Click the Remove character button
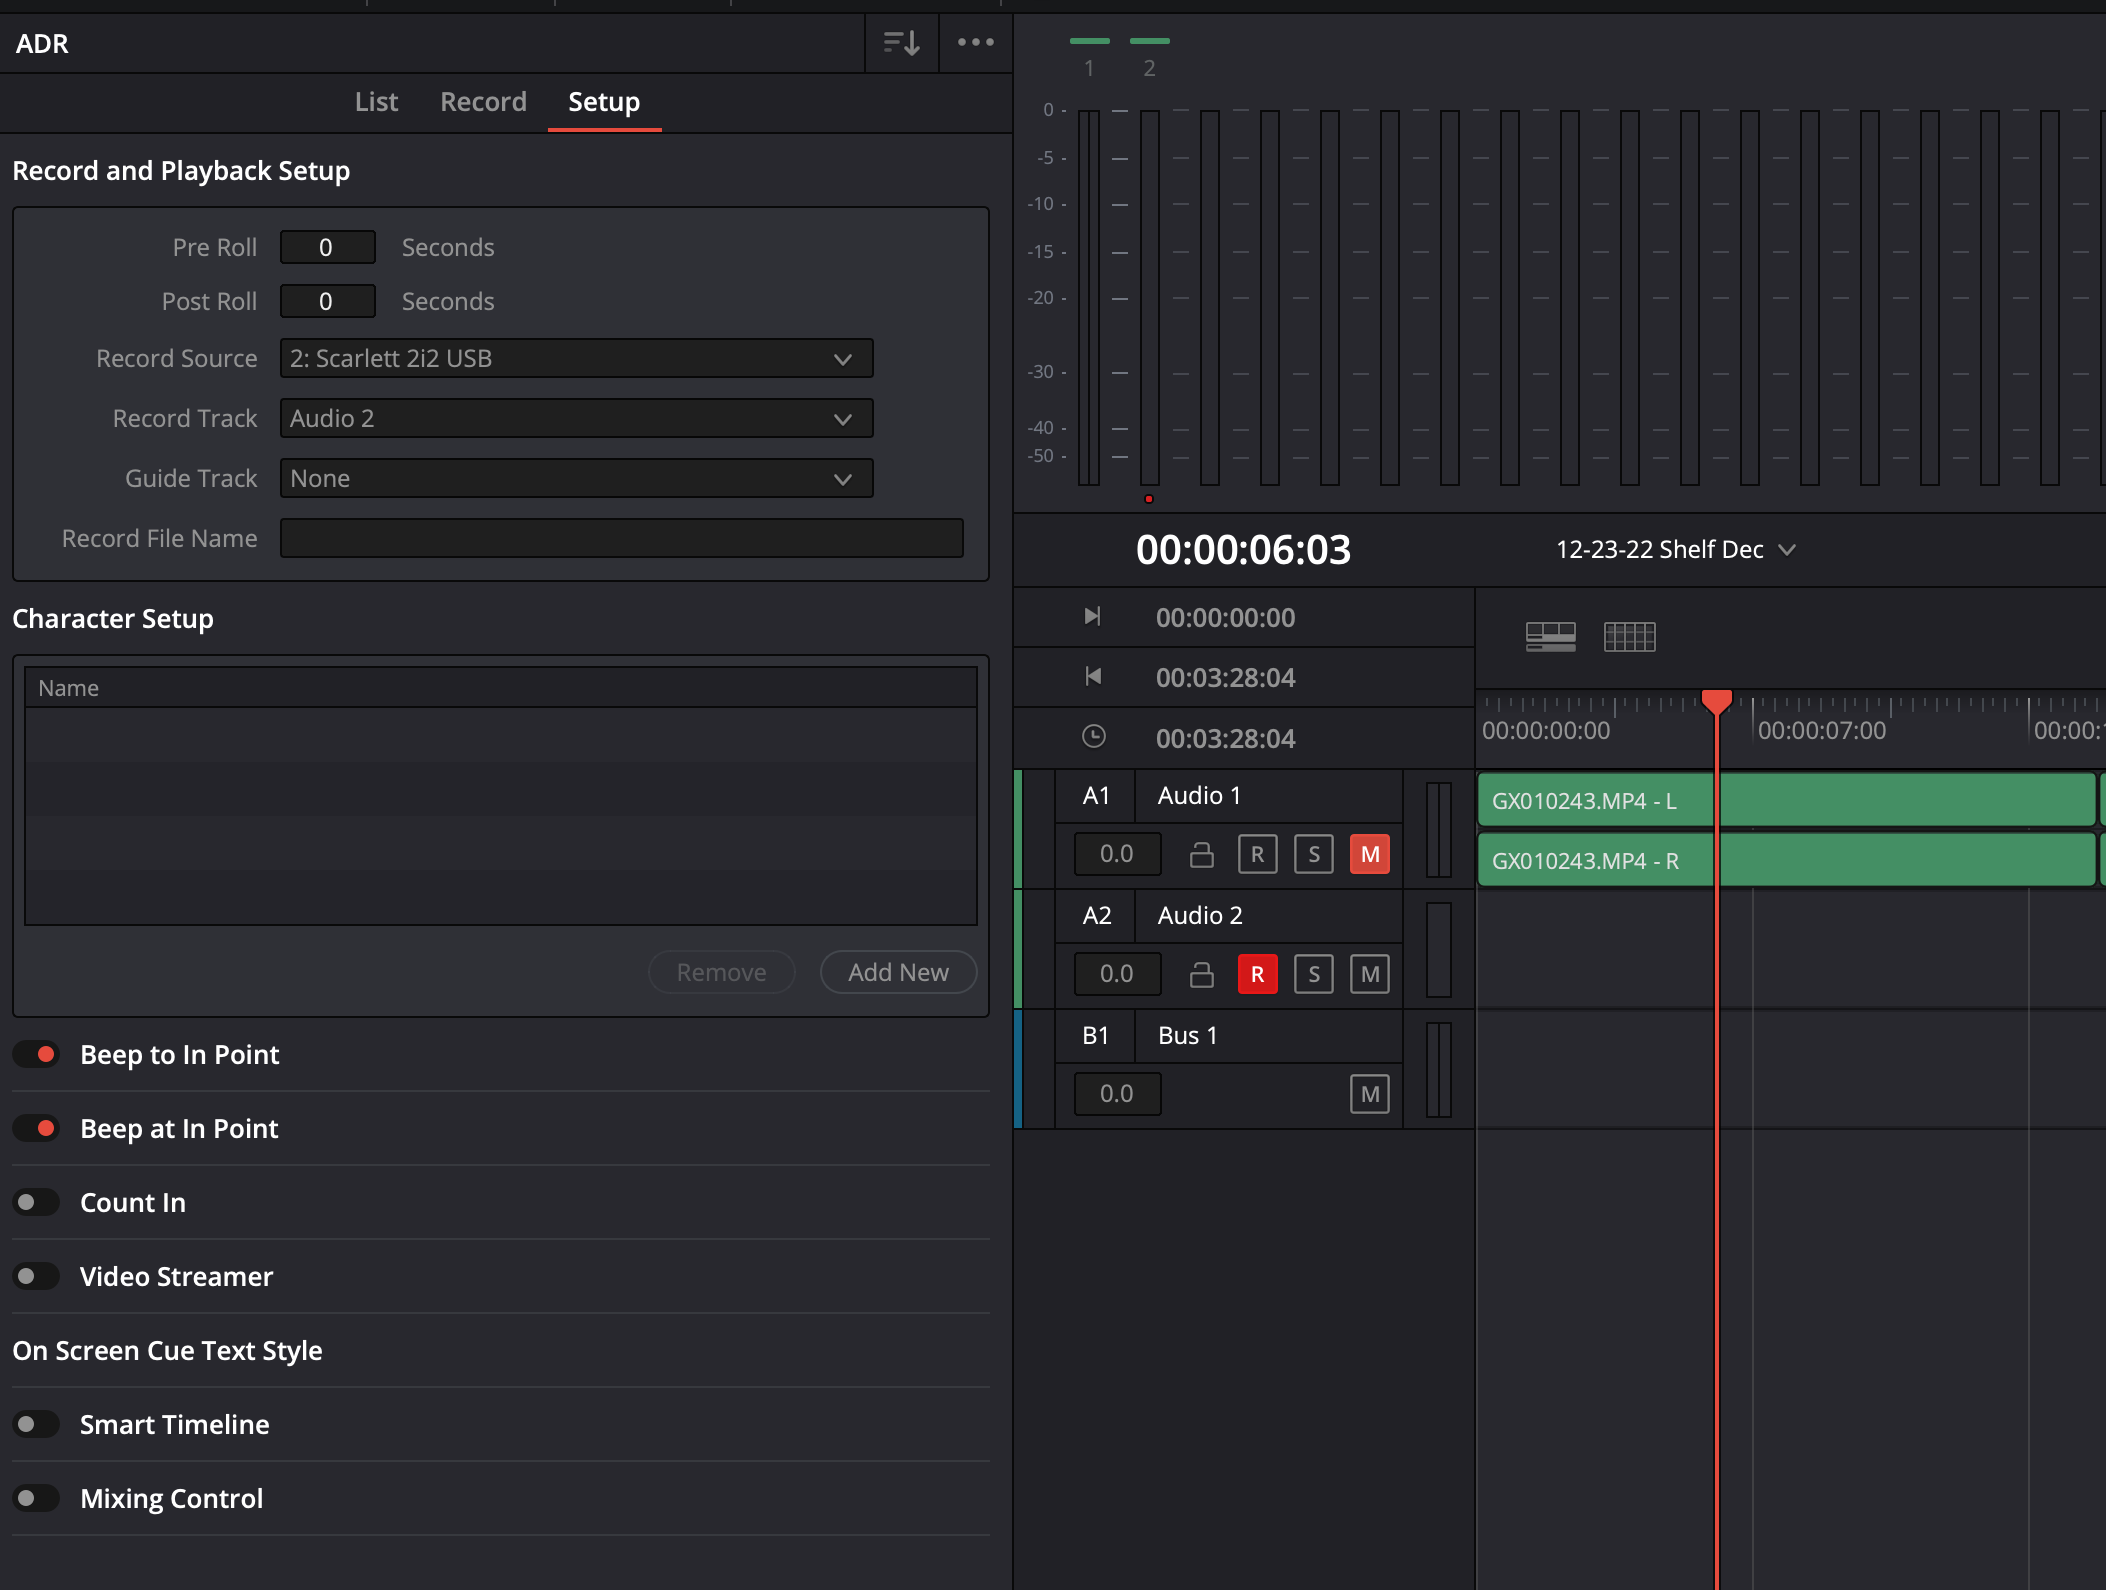The height and width of the screenshot is (1590, 2106). click(x=721, y=972)
